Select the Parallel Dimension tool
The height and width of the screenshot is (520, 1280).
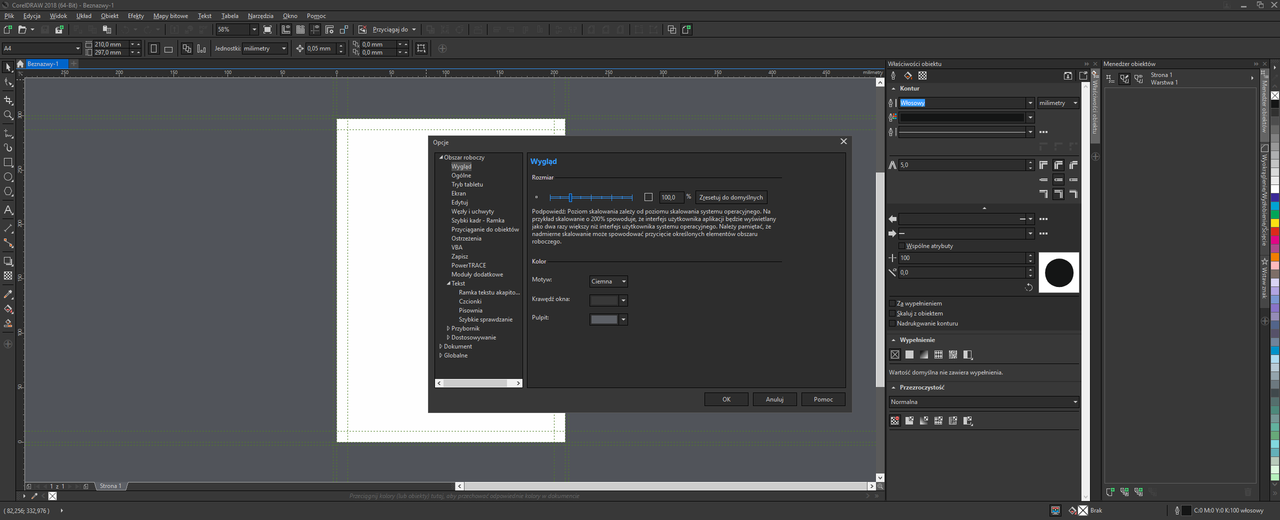pos(8,227)
